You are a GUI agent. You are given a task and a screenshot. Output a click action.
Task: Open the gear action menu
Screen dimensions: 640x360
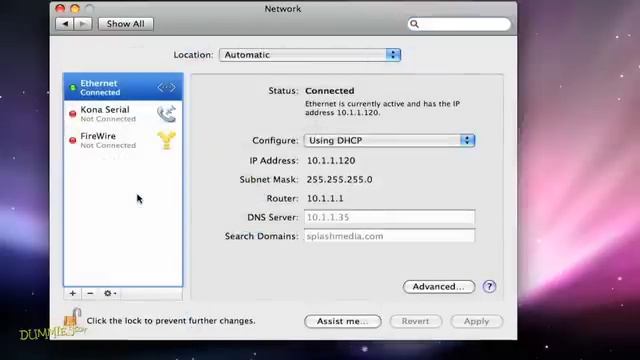[110, 293]
